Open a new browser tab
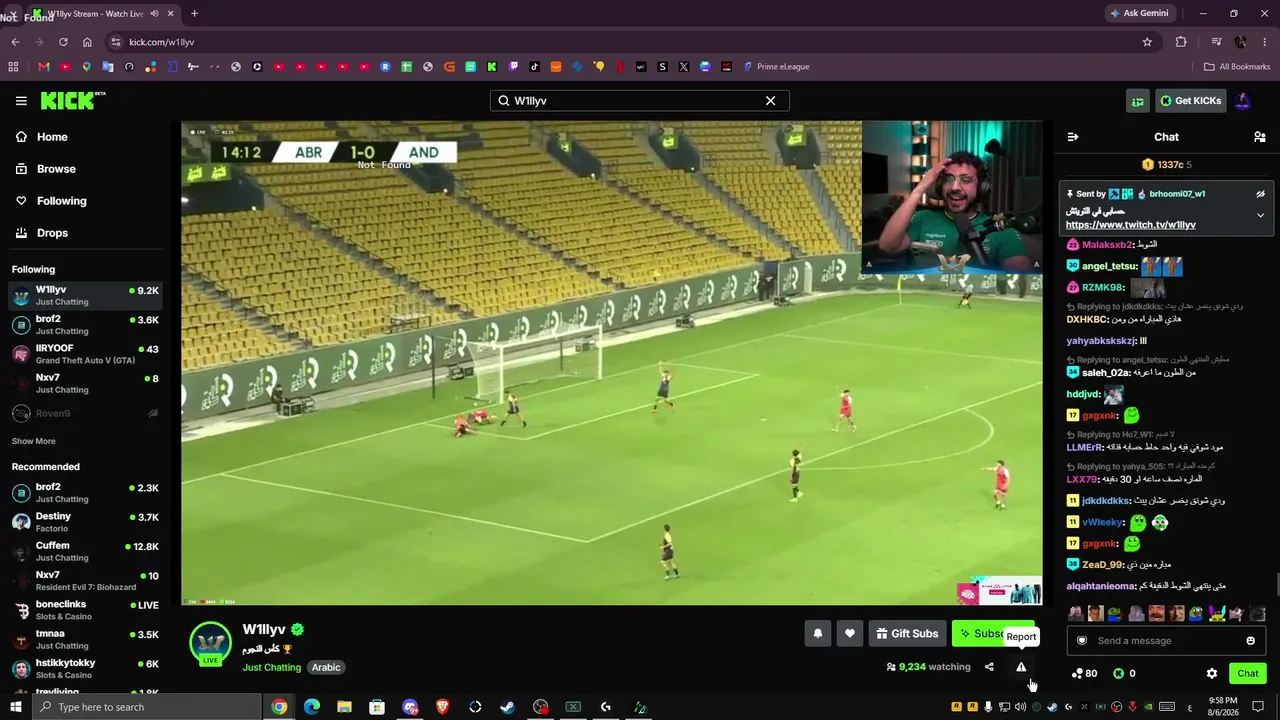Image resolution: width=1280 pixels, height=720 pixels. coord(194,14)
